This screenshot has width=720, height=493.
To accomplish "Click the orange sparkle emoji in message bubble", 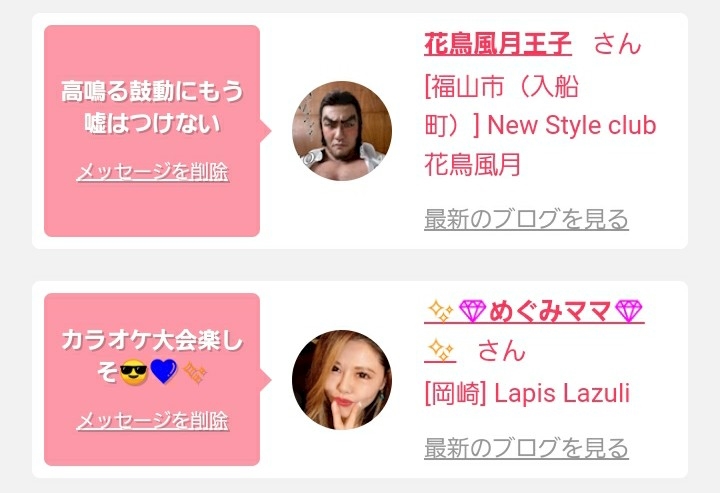I will [195, 372].
